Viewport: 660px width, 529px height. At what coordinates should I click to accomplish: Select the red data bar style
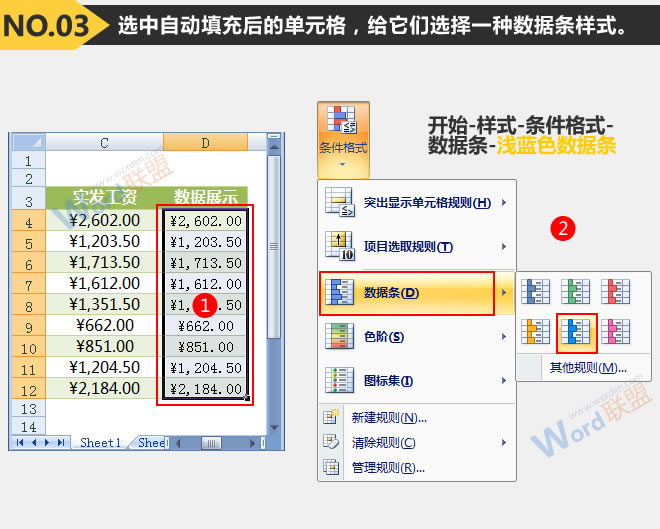(x=615, y=291)
